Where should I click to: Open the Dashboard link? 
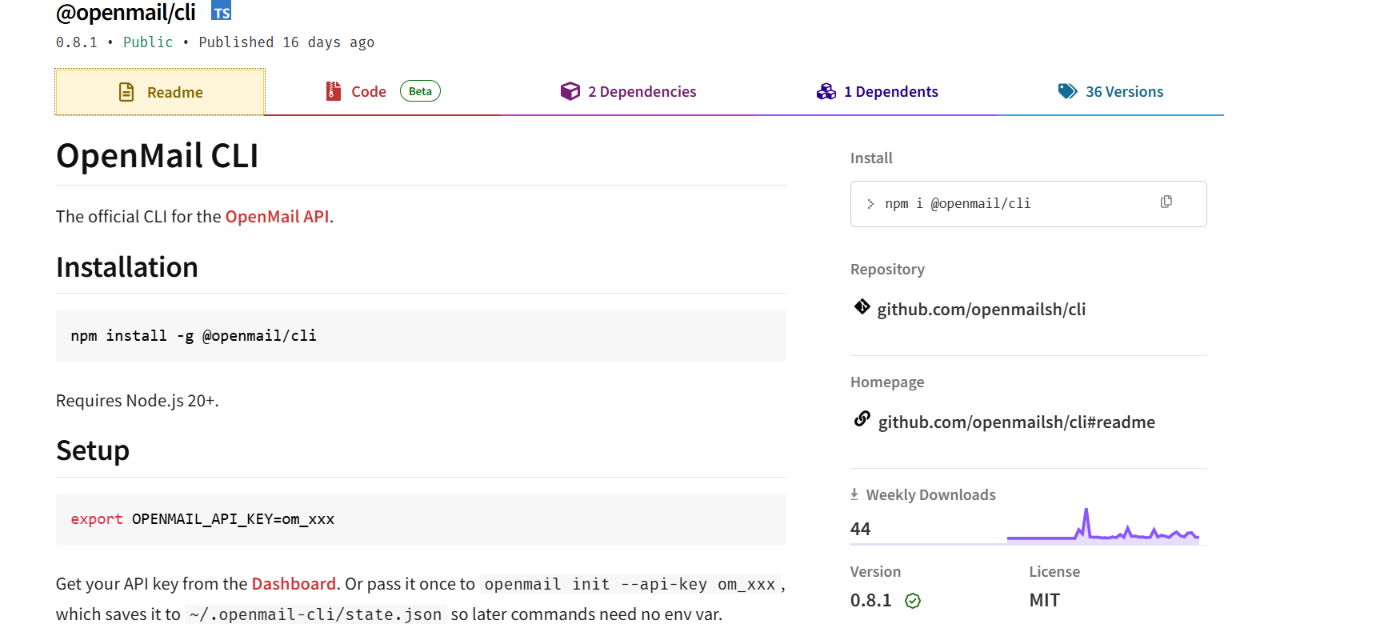pos(294,583)
